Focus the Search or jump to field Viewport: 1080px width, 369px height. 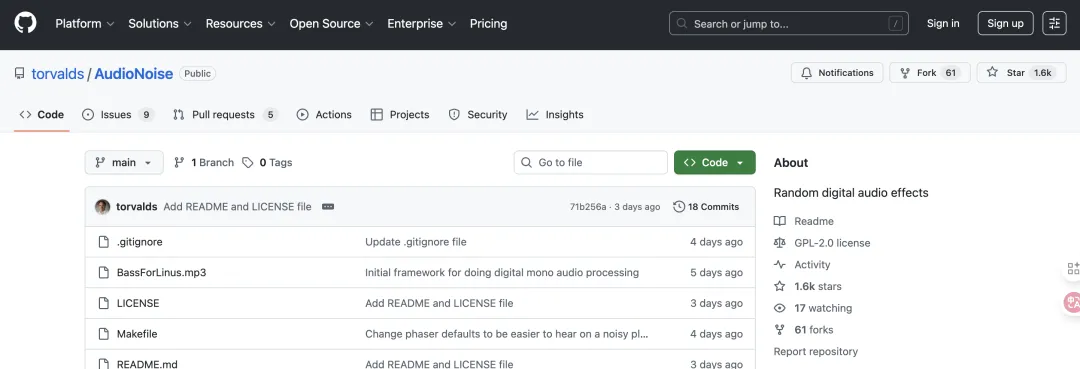click(x=789, y=23)
